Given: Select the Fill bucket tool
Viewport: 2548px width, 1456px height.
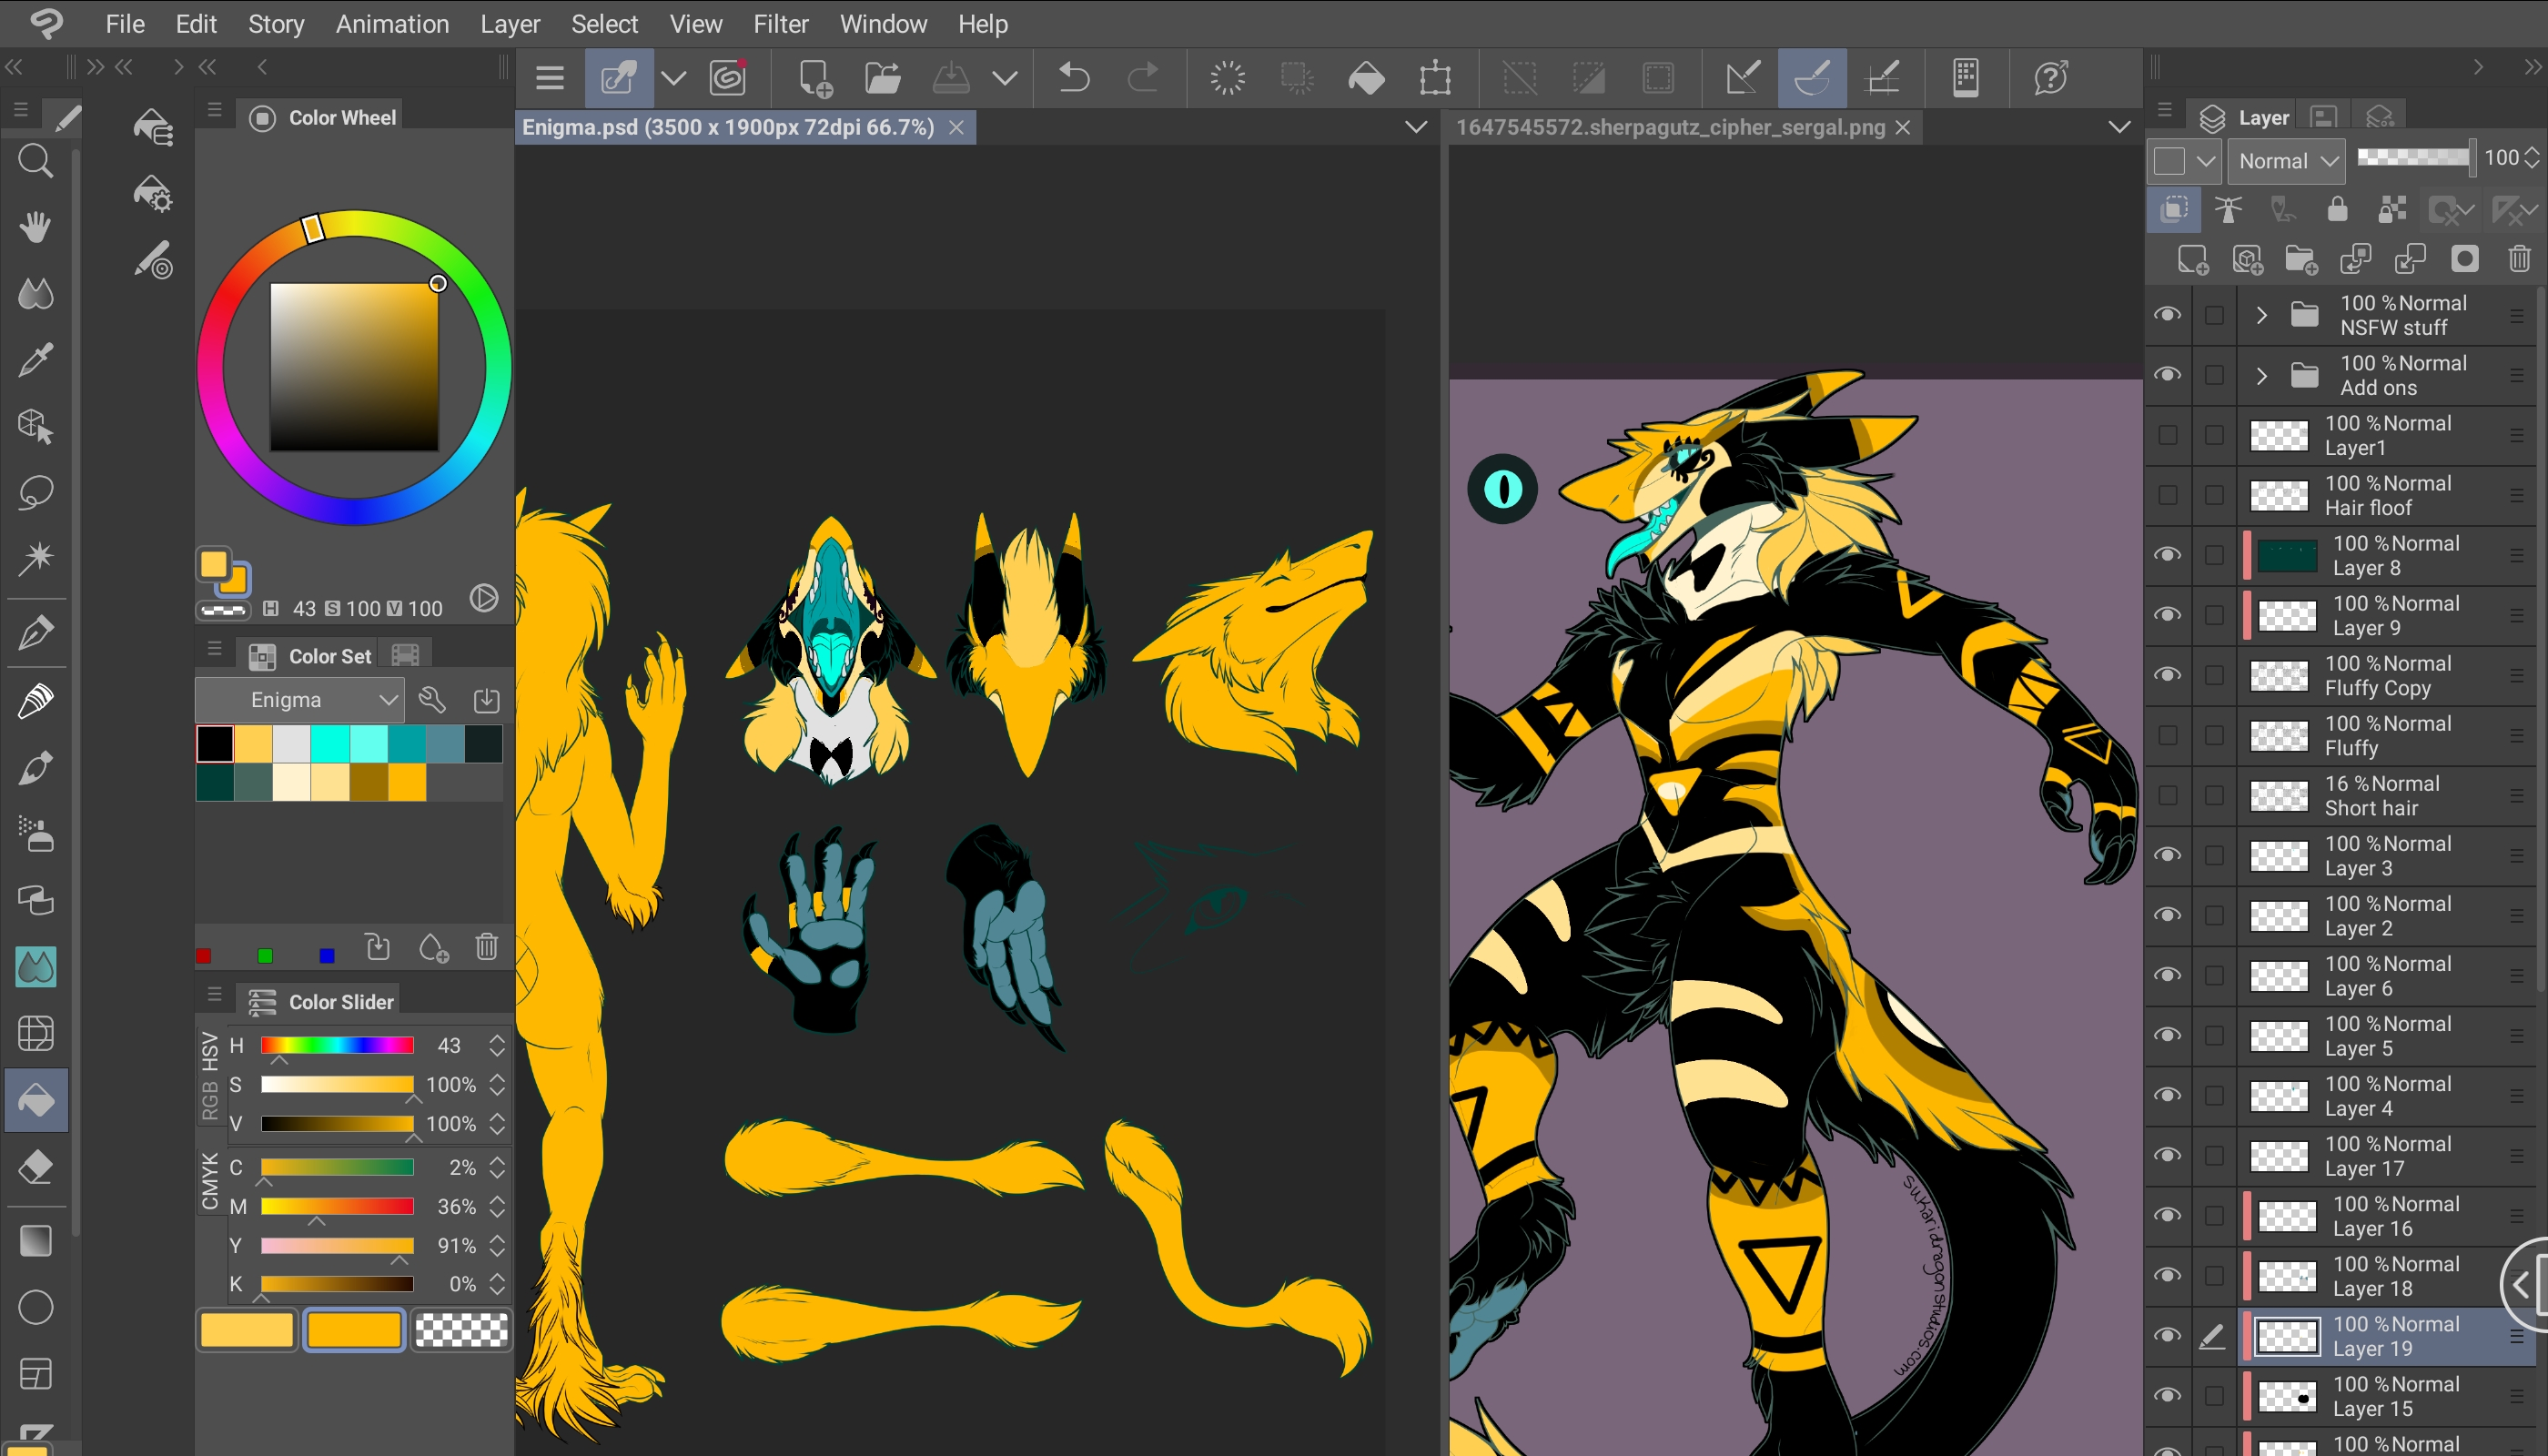Looking at the screenshot, I should point(36,1101).
